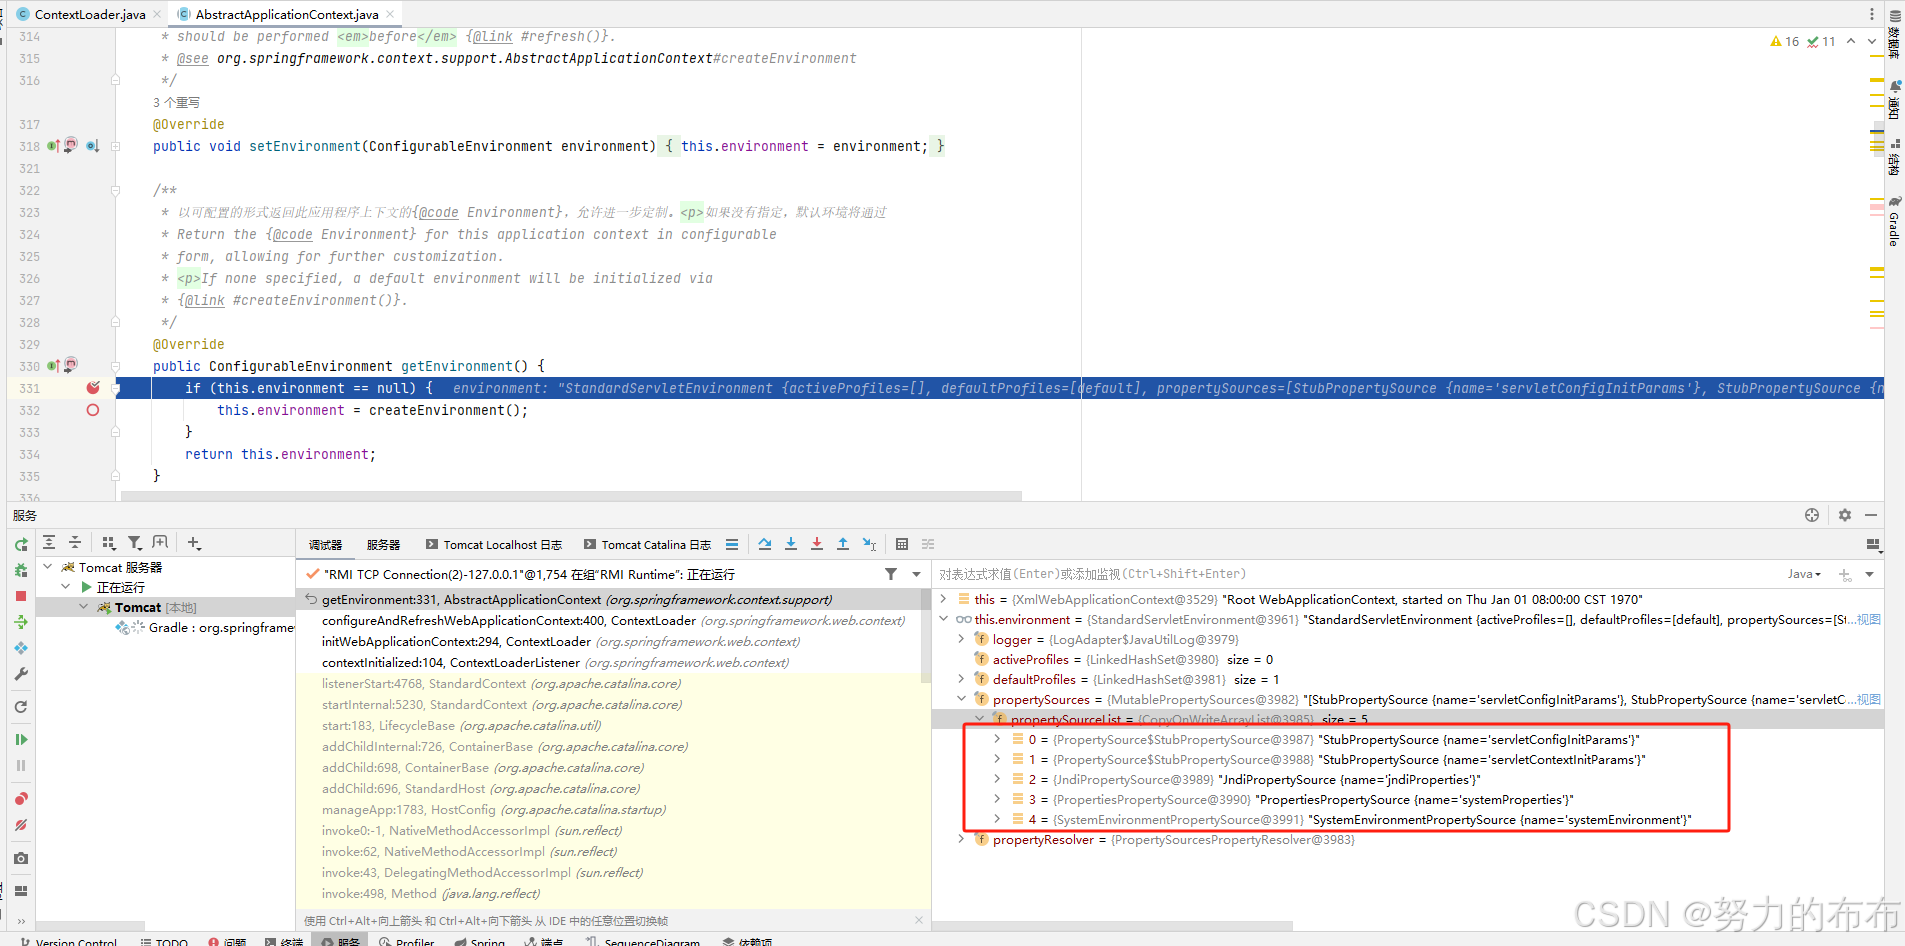Toggle the mute breakpoints icon
Screen dimensions: 1905x946
(21, 825)
